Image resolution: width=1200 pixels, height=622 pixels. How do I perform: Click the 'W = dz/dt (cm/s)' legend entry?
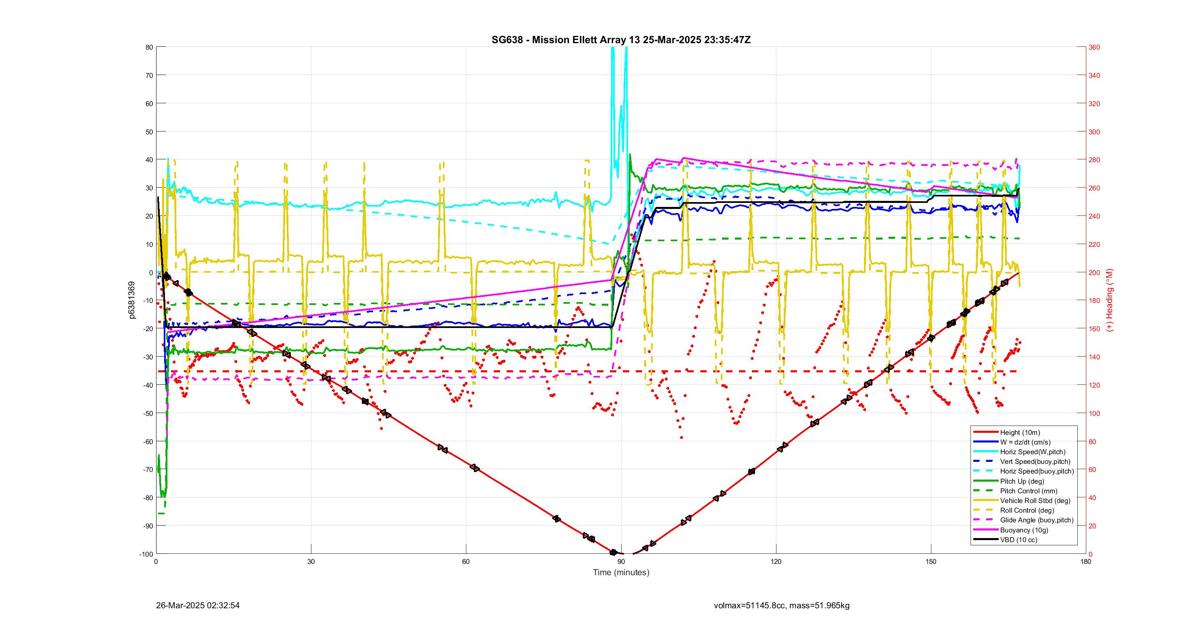click(1025, 442)
